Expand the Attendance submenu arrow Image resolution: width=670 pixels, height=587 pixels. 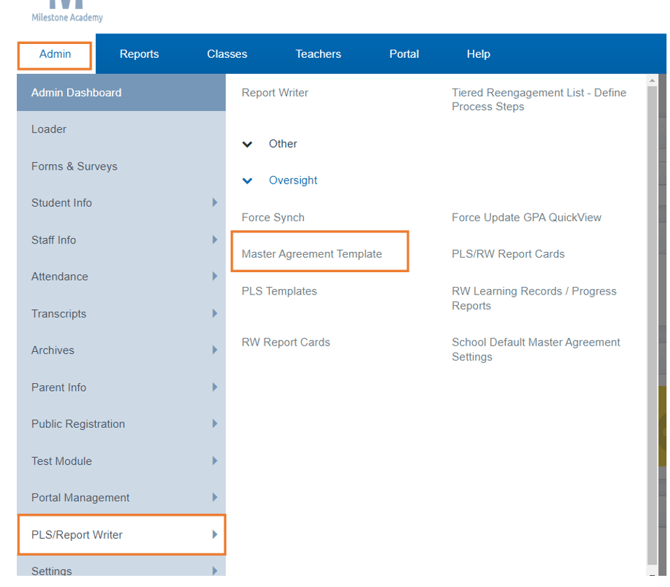pyautogui.click(x=214, y=277)
